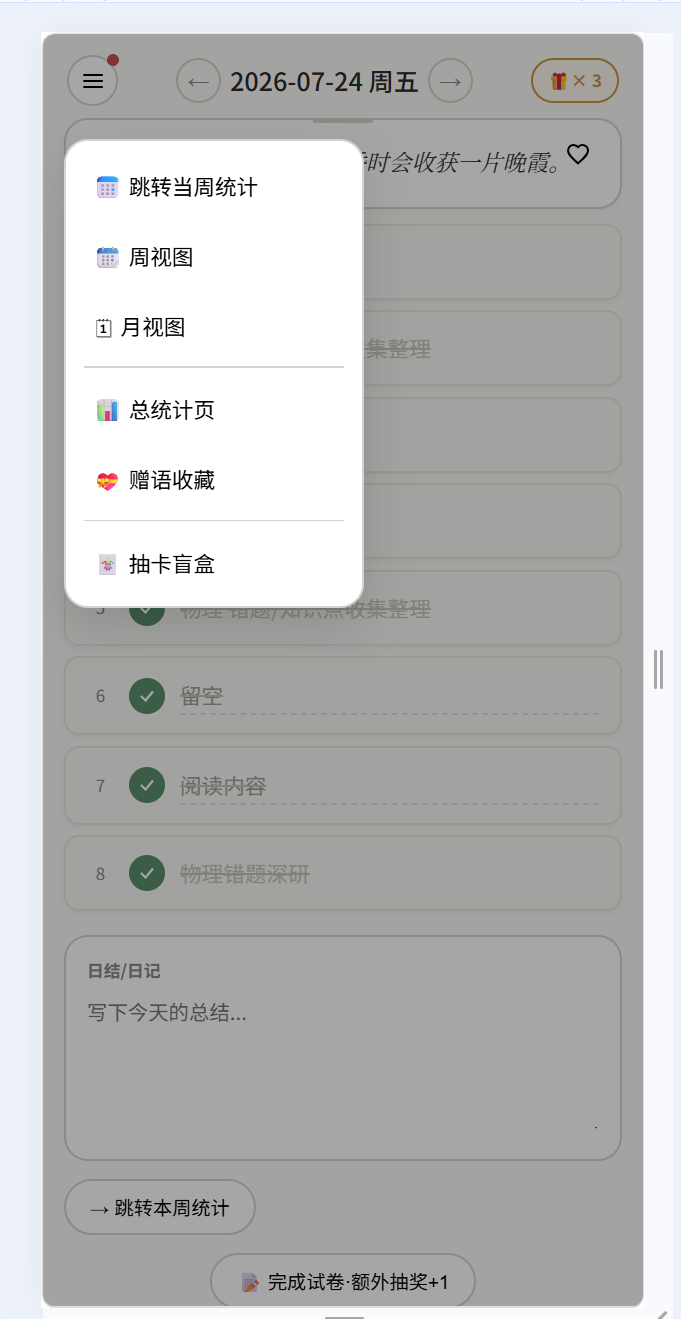681x1319 pixels.
Task: Click the calendar icon beside 周视图
Action: point(107,257)
